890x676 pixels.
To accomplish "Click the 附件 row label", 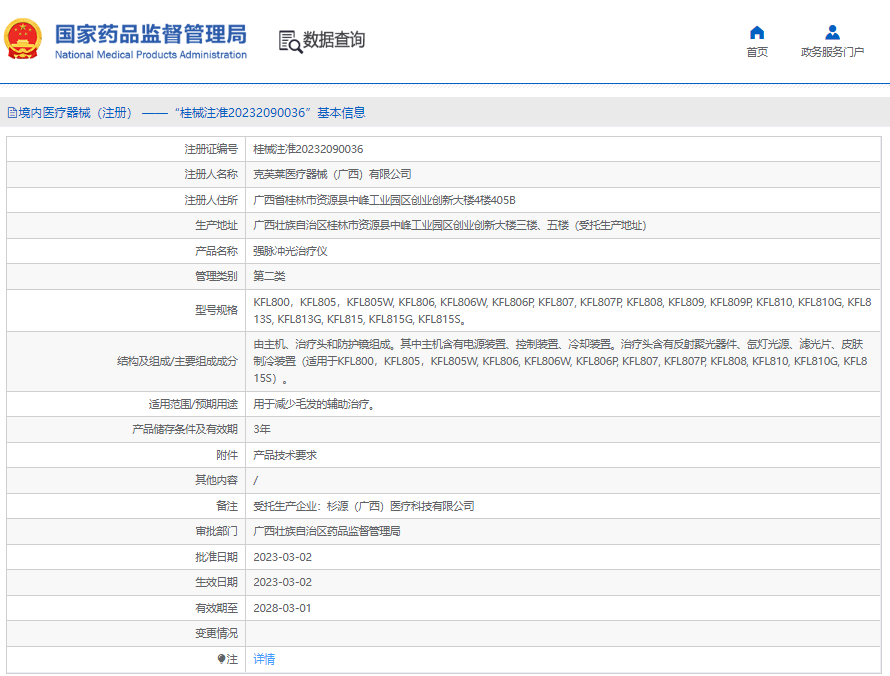I will 227,455.
